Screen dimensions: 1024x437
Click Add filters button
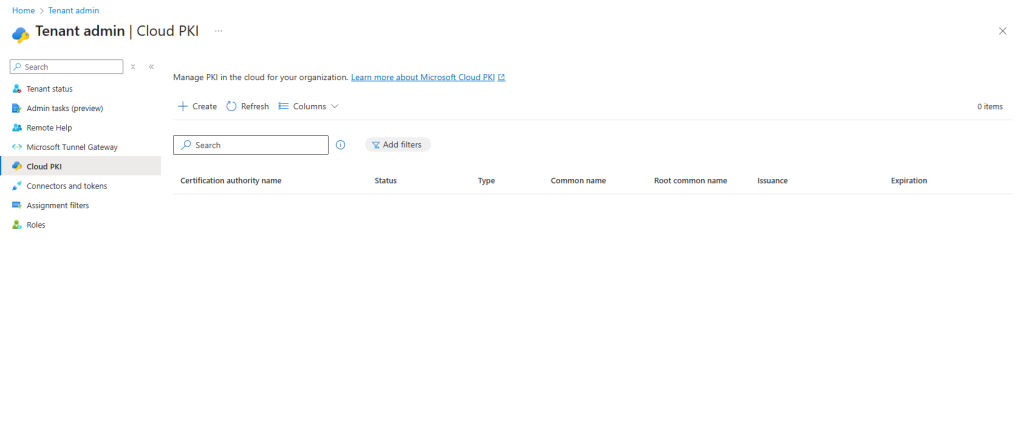tap(398, 145)
